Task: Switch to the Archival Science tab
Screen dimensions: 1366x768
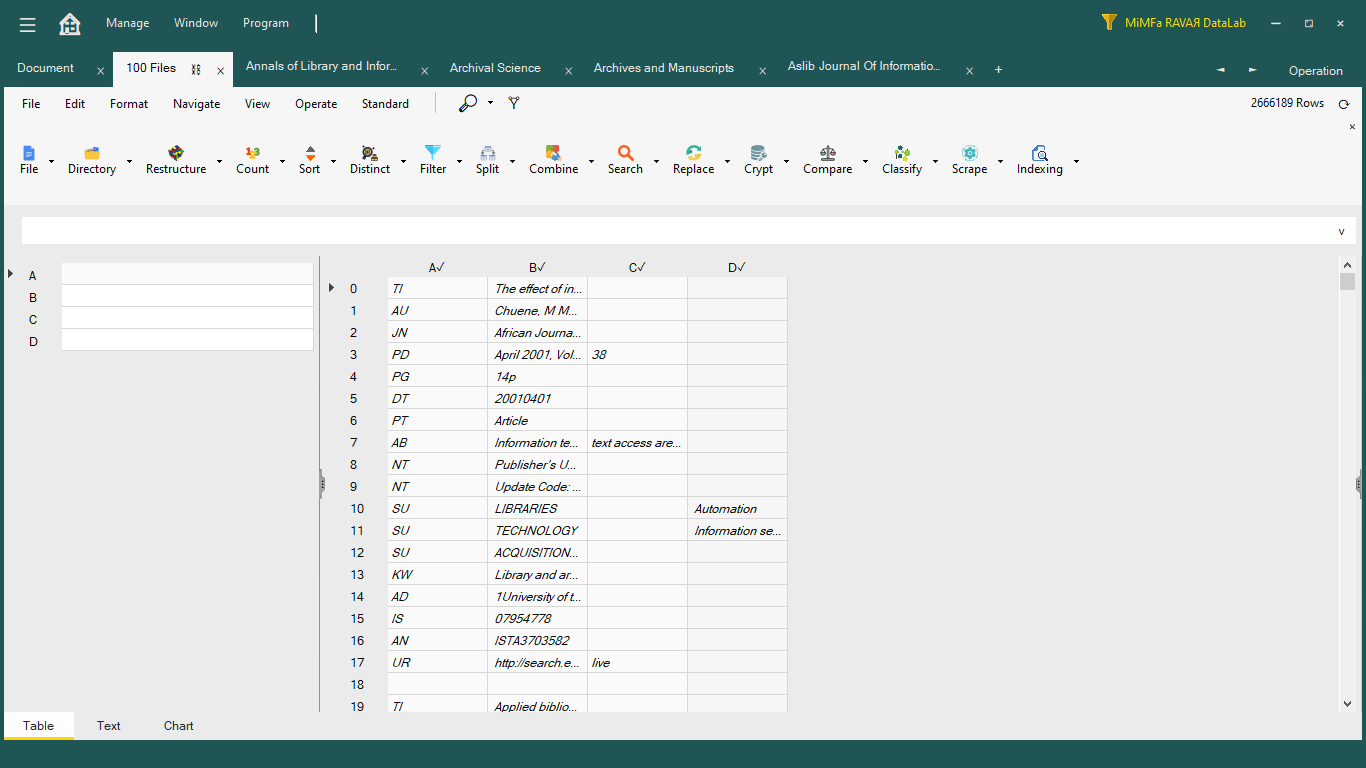Action: 495,68
